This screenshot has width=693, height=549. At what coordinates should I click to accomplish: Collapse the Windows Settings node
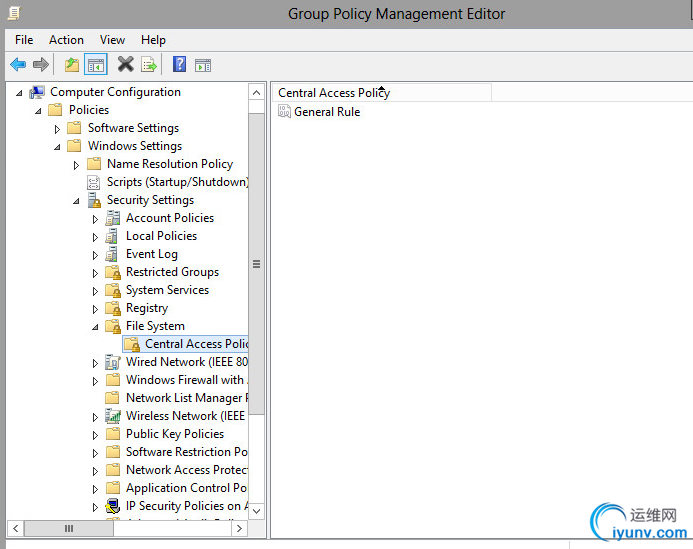tap(57, 147)
